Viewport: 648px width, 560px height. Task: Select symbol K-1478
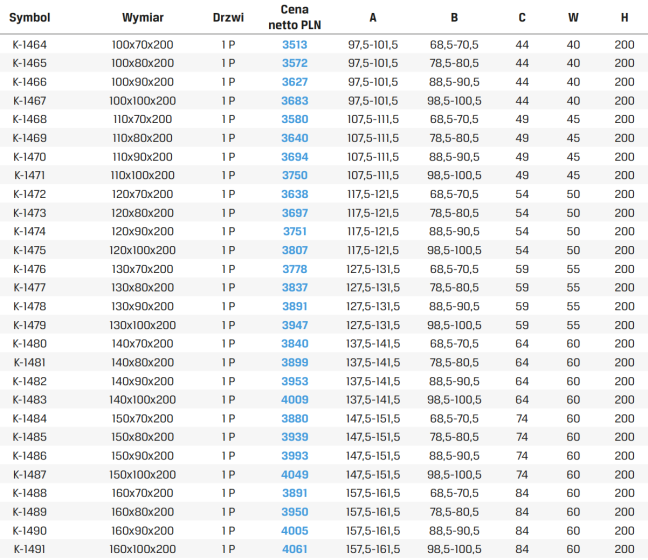tap(29, 307)
